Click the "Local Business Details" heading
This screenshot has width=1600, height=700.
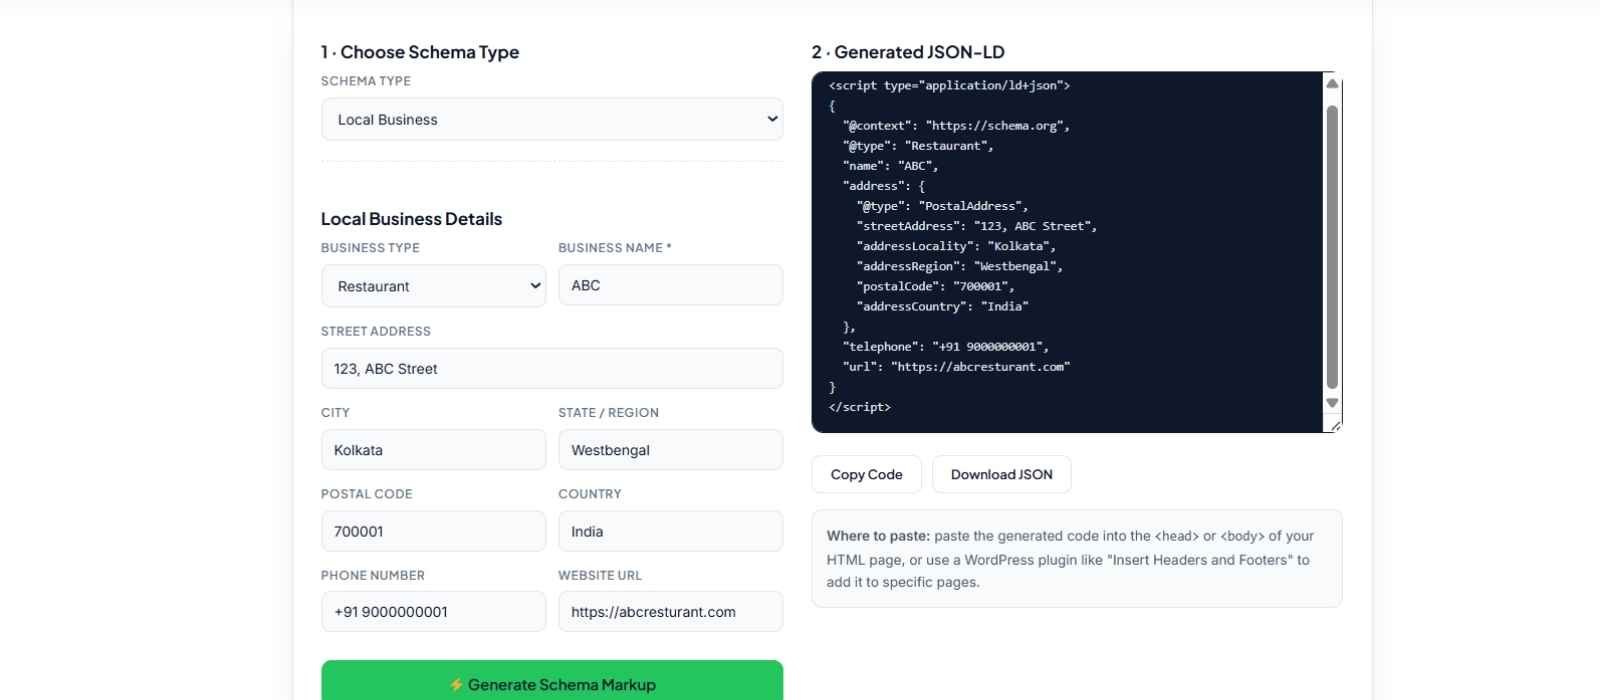click(x=411, y=219)
